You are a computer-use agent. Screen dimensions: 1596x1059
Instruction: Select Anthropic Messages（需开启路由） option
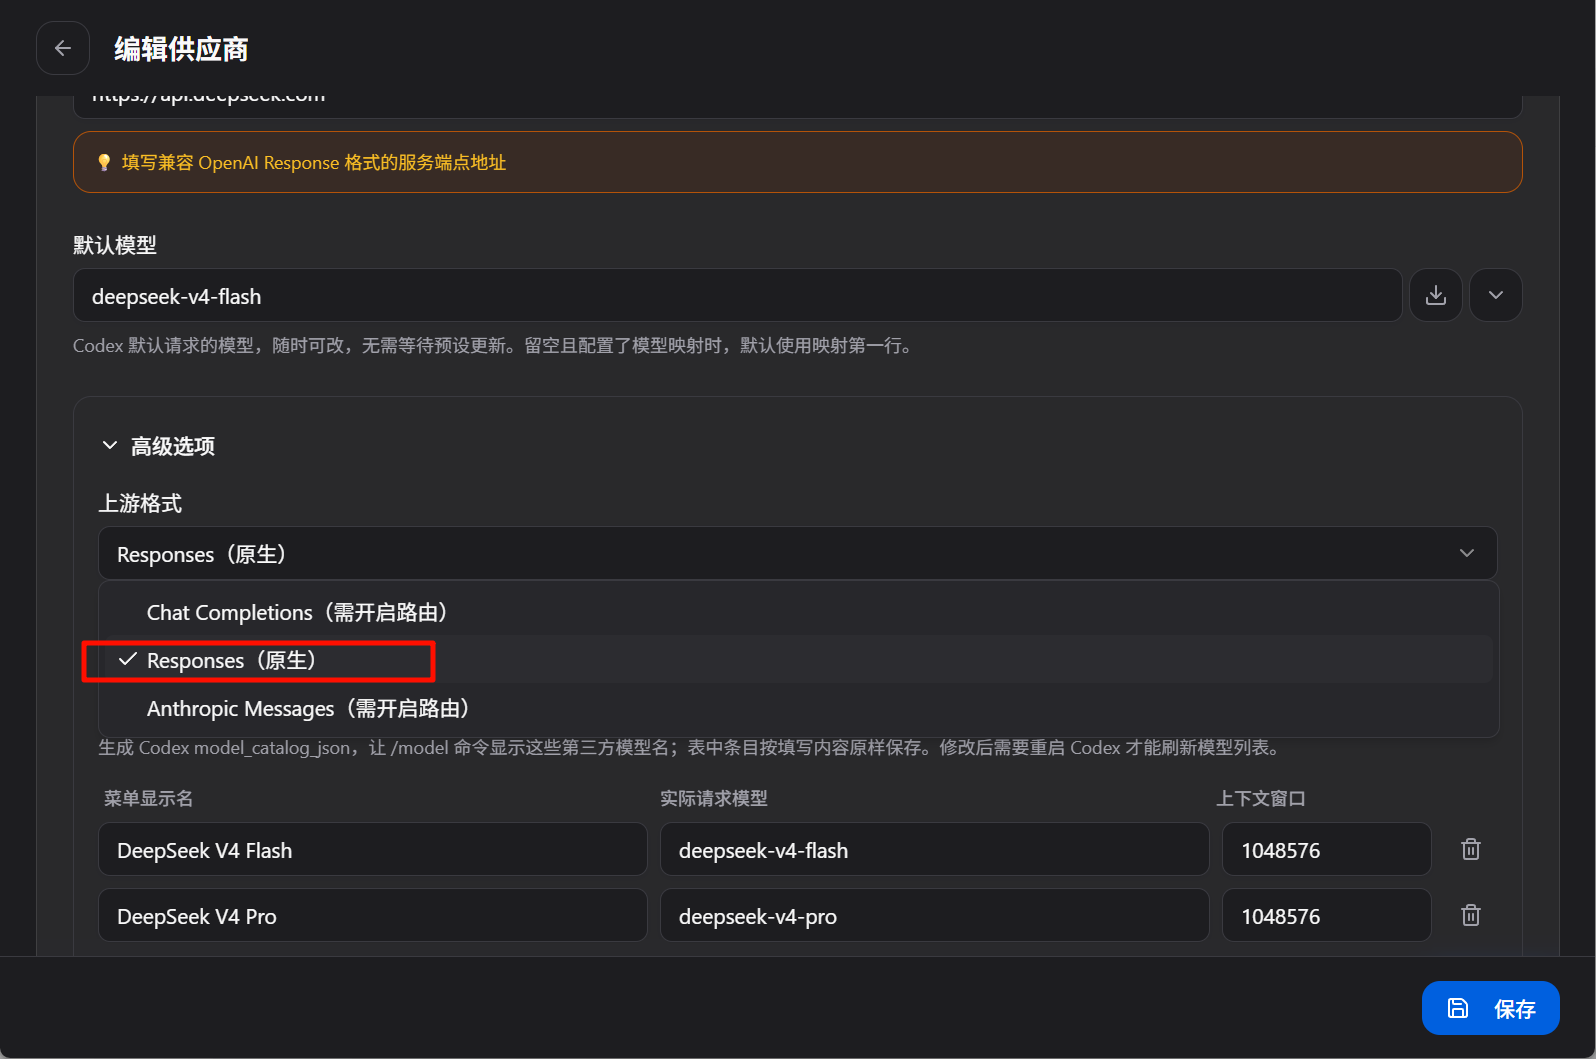[x=797, y=708]
